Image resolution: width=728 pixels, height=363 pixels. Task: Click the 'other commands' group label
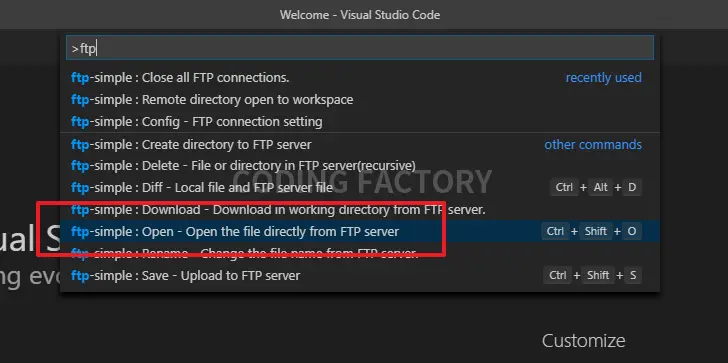(x=593, y=144)
